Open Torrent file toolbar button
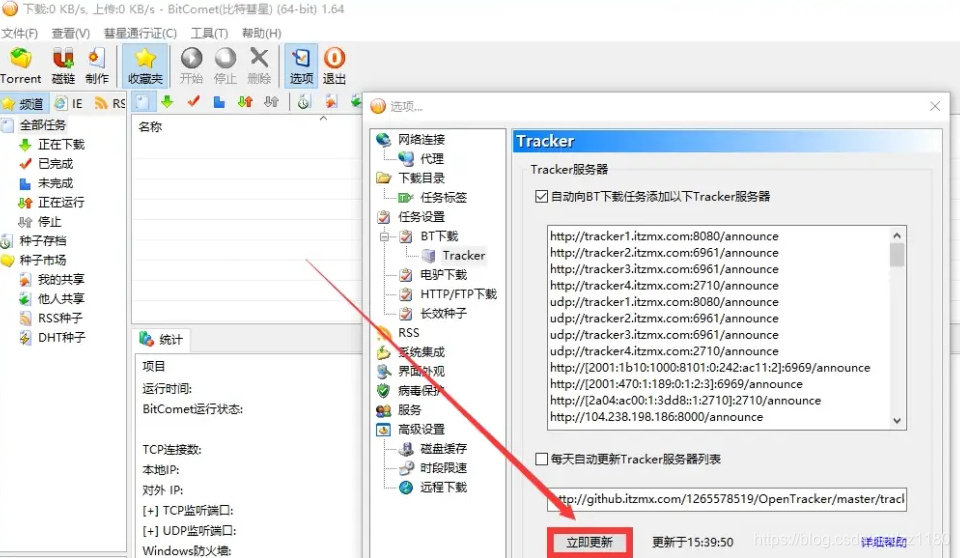Screen dimensions: 960x558 click(21, 66)
